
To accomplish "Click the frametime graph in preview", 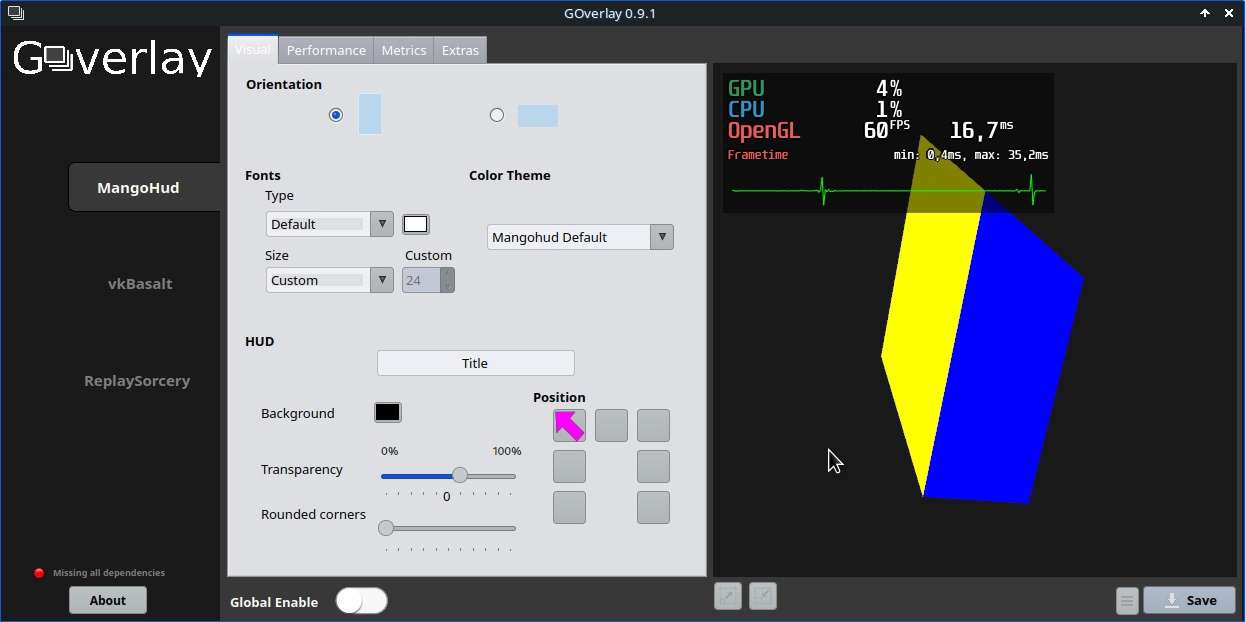I will 888,190.
